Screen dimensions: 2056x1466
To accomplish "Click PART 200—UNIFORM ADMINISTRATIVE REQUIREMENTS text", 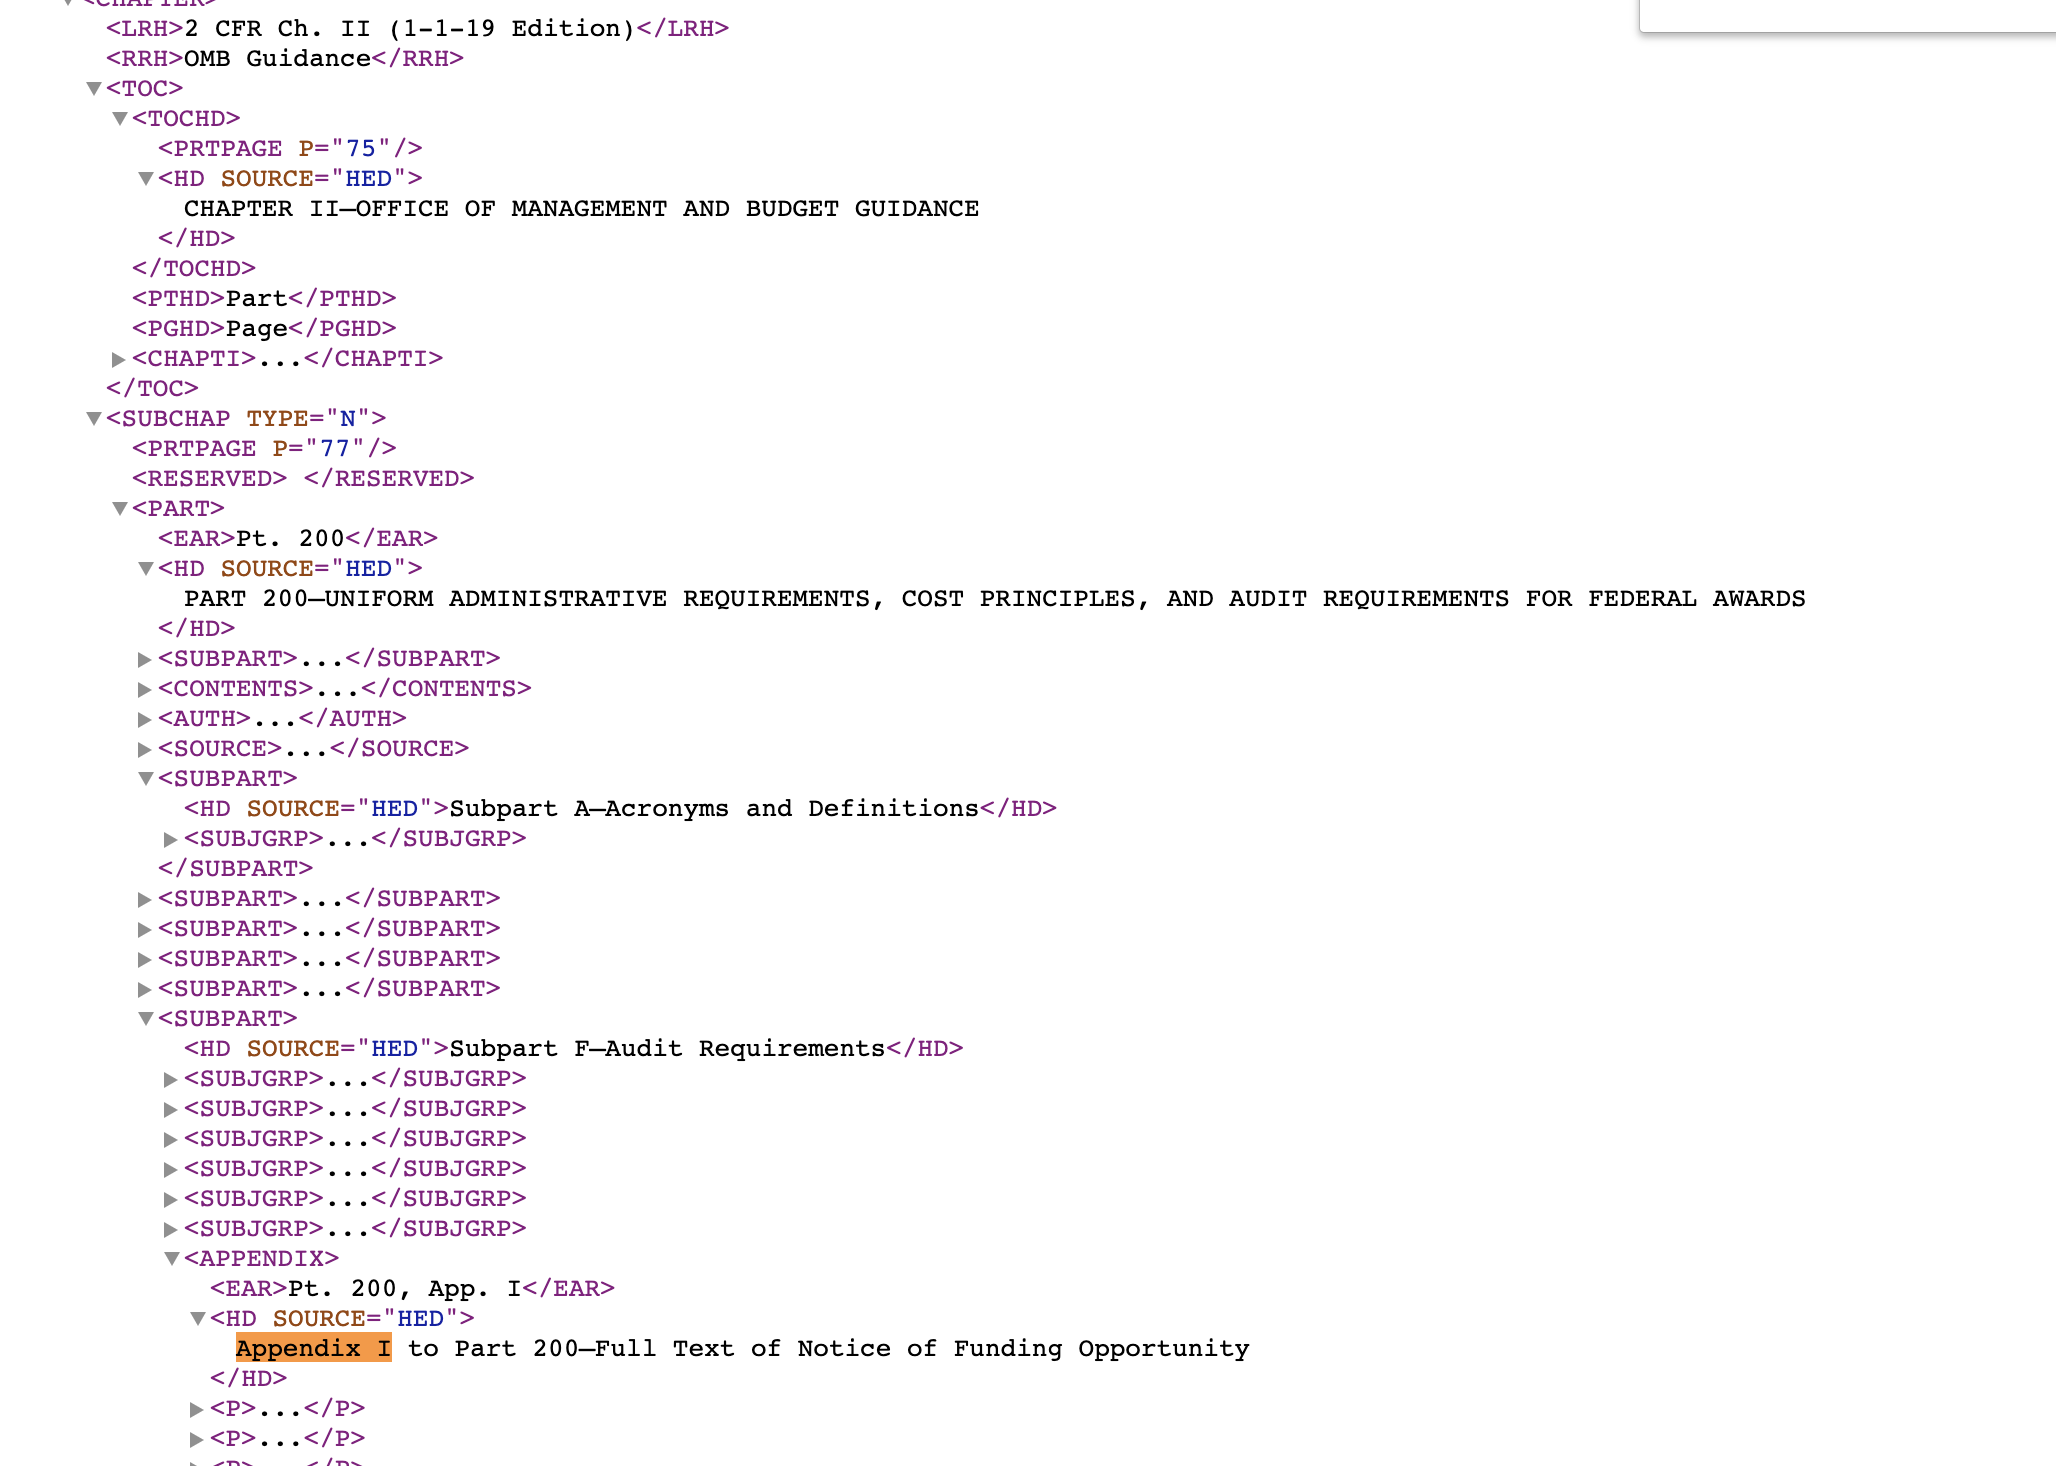I will 994,598.
